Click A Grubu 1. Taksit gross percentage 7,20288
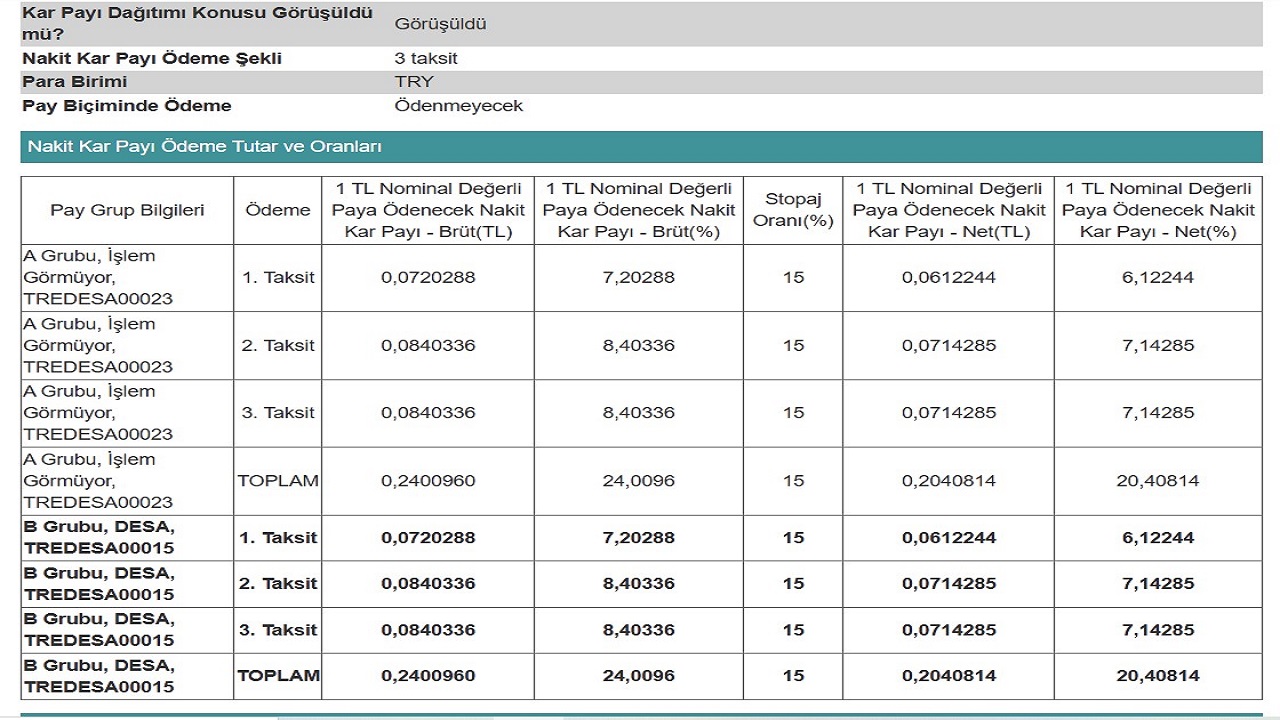Image resolution: width=1280 pixels, height=720 pixels. pos(639,278)
